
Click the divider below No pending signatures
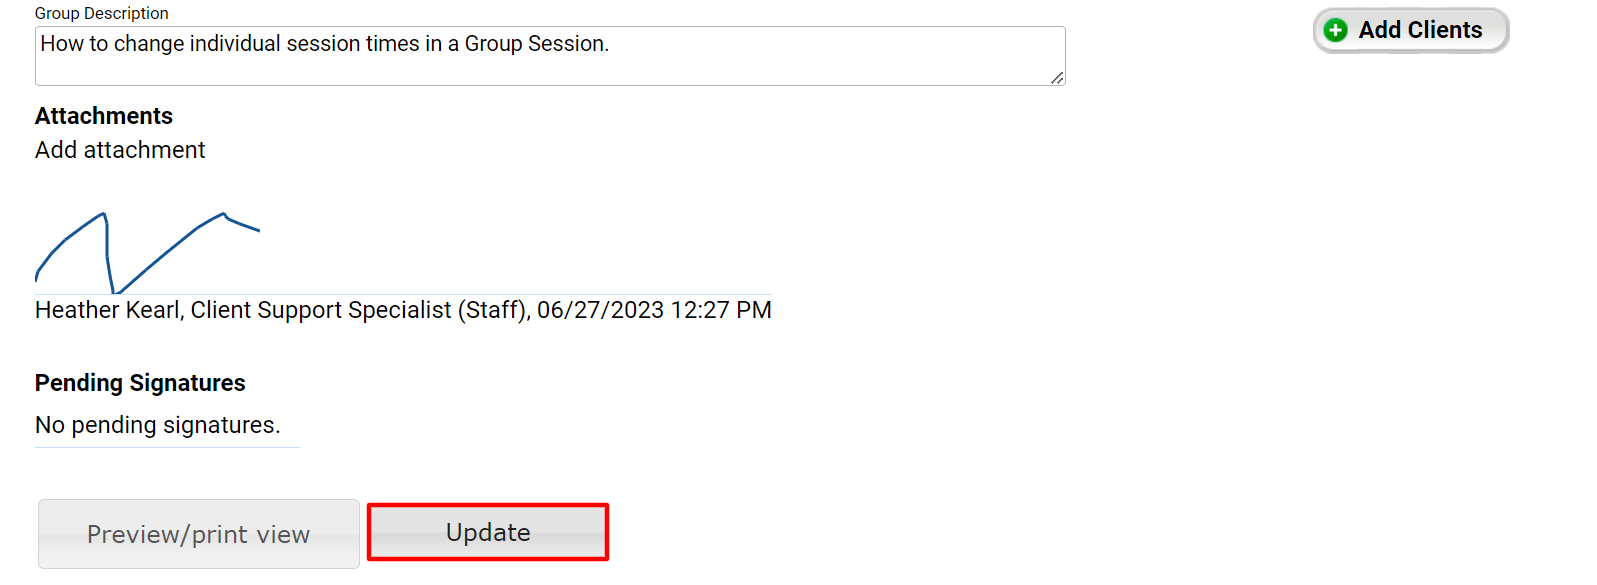[x=167, y=447]
